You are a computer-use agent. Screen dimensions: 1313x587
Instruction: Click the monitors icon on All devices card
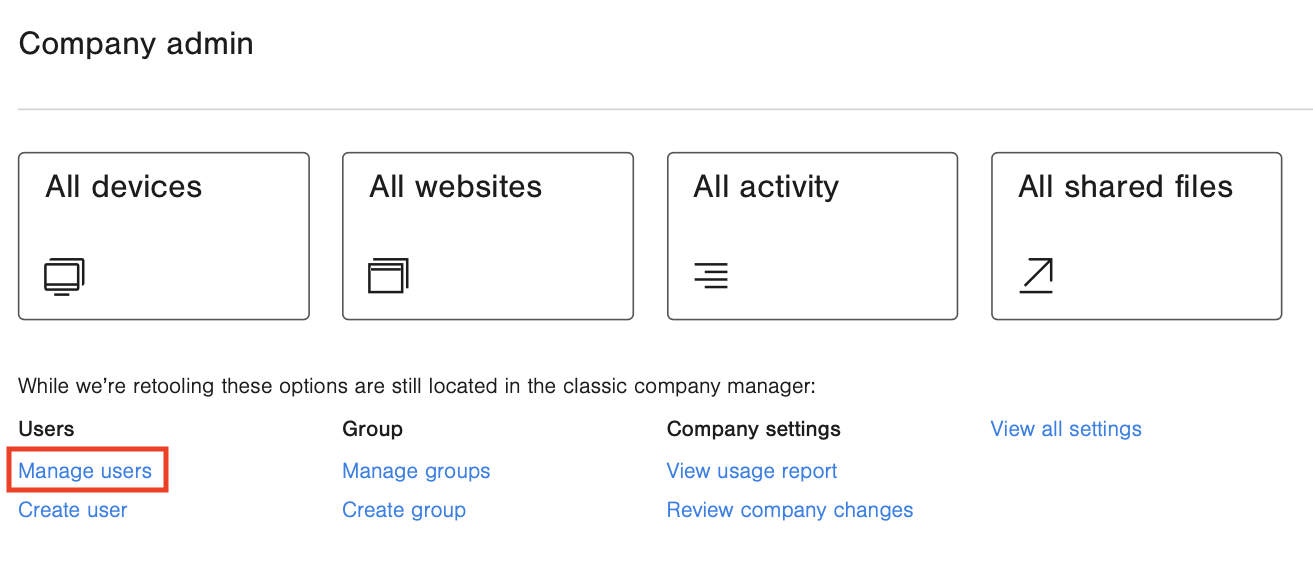[64, 275]
